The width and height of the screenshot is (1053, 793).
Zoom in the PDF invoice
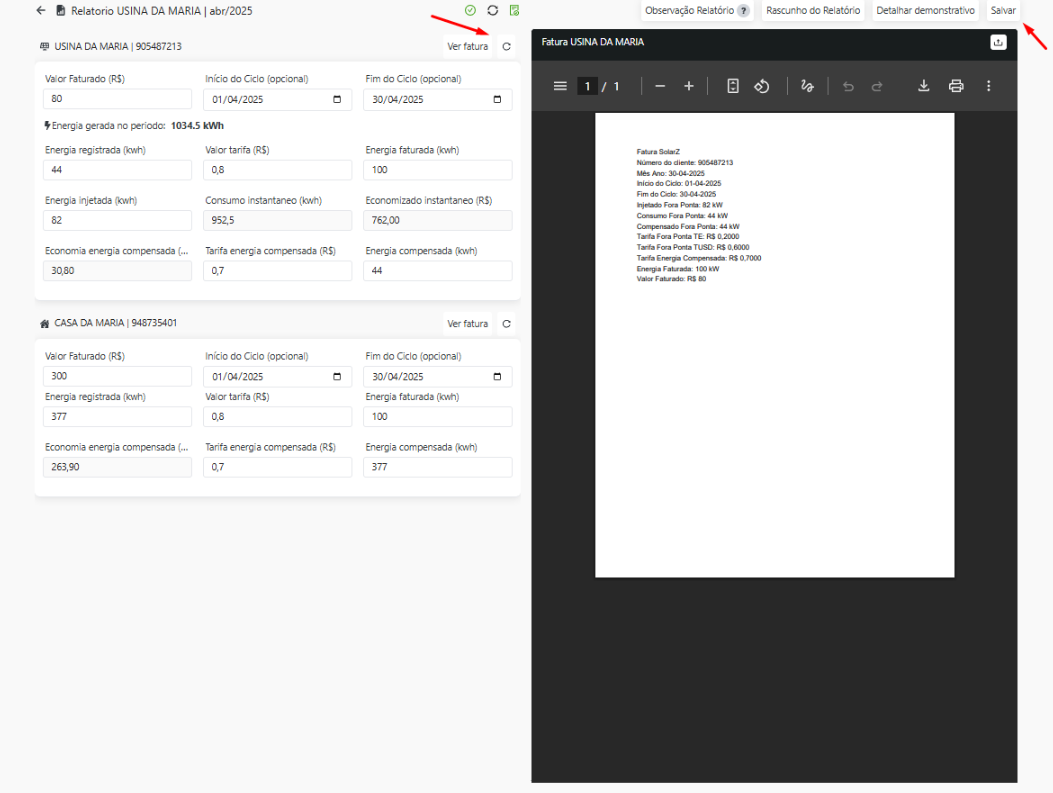pyautogui.click(x=688, y=87)
